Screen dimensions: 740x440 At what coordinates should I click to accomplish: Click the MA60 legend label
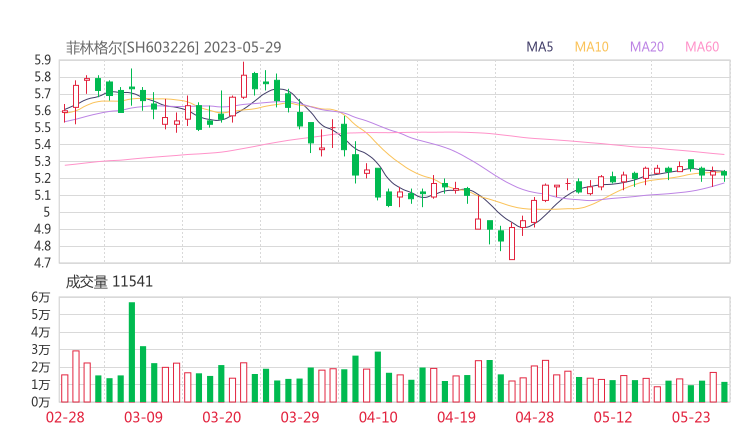702,47
